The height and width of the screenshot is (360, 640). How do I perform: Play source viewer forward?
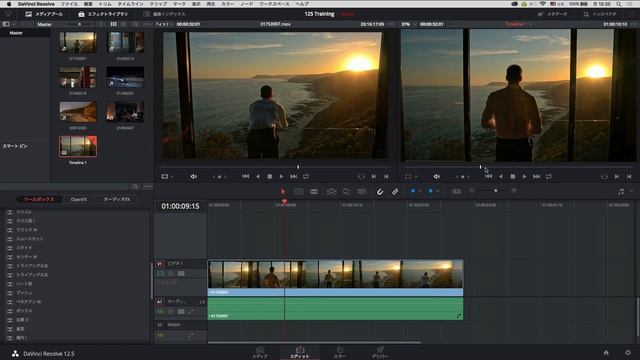pos(281,176)
